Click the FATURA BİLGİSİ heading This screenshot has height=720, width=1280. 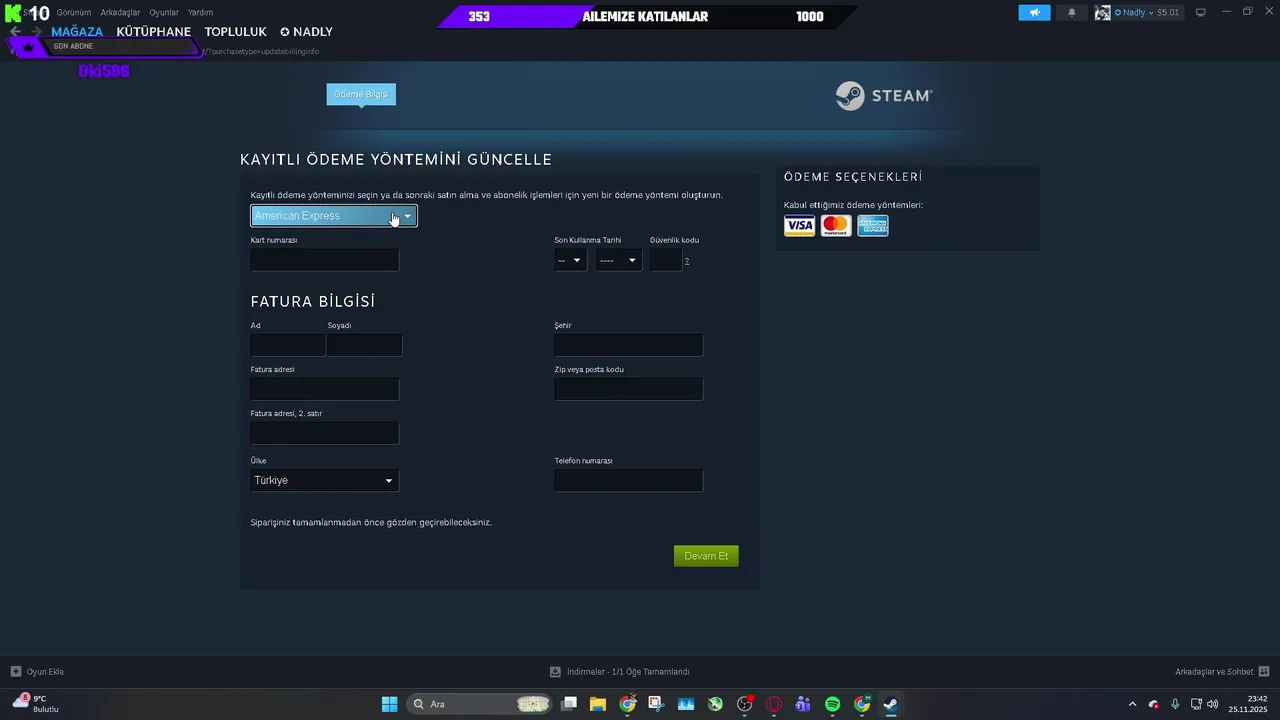(x=313, y=302)
